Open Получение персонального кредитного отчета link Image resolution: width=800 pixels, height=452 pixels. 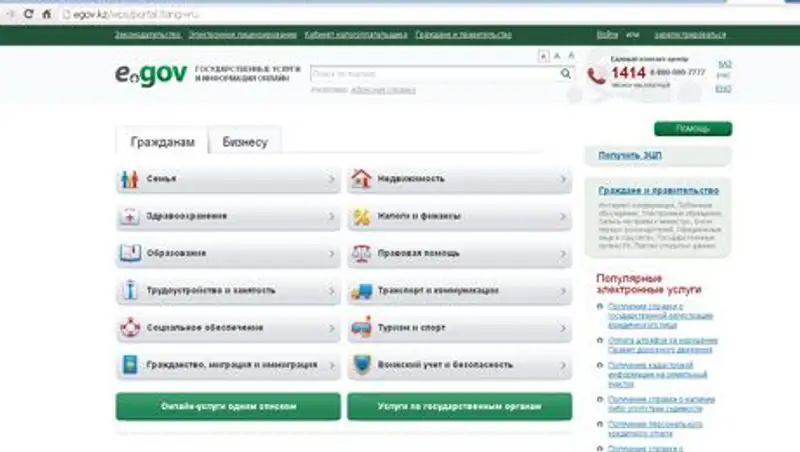click(655, 429)
